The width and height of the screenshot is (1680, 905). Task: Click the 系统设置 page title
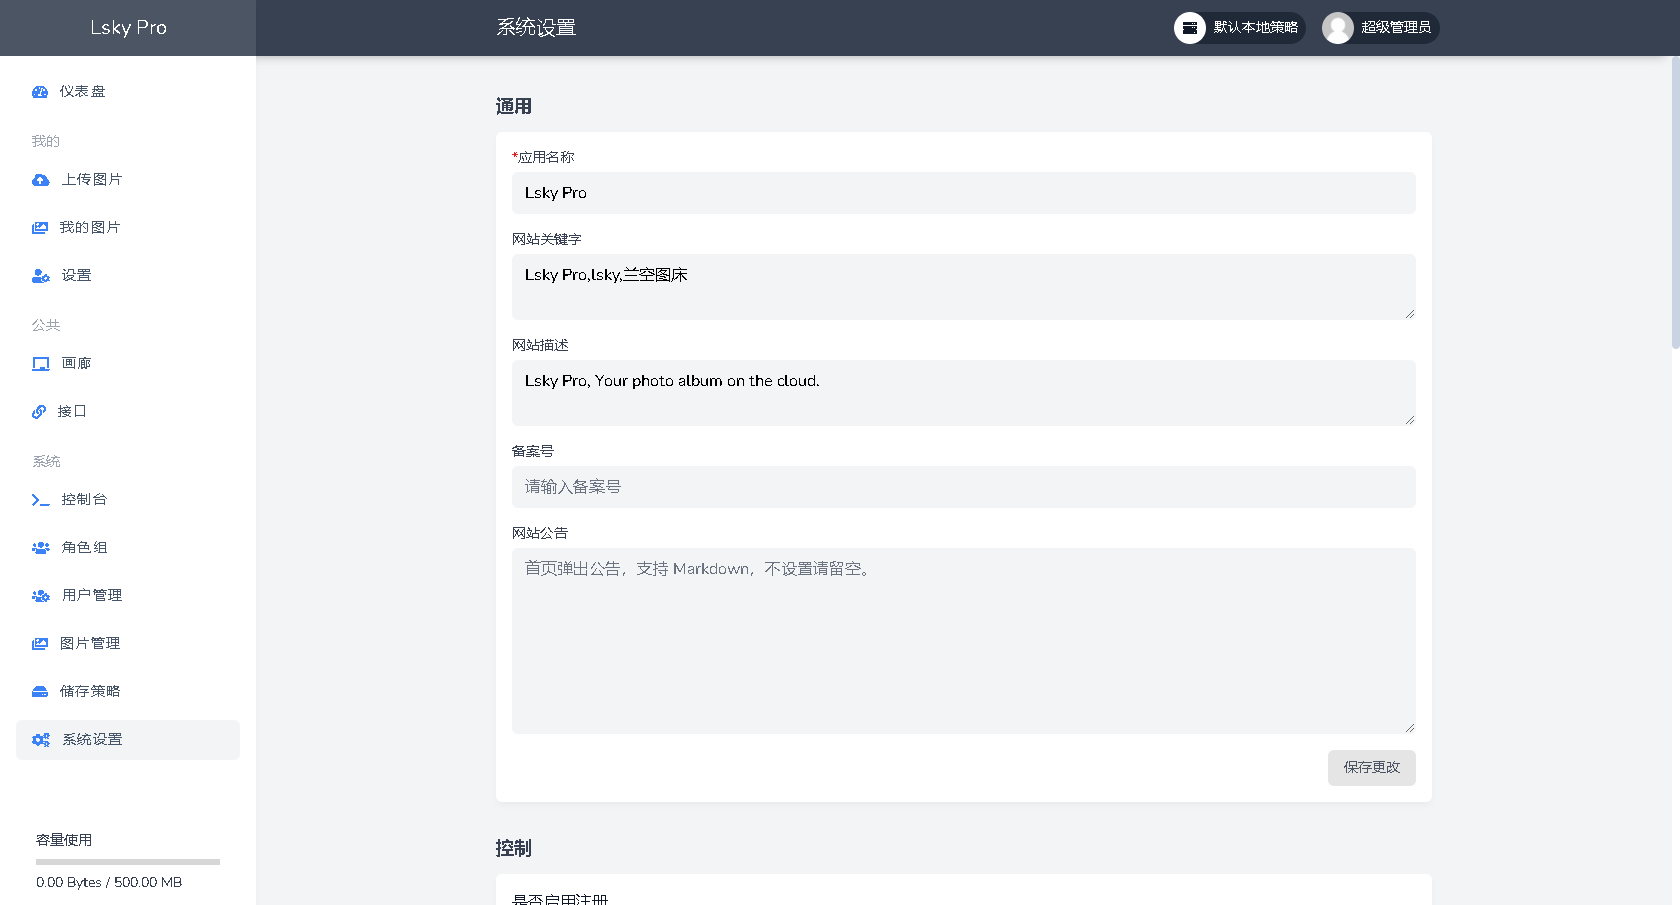tap(536, 28)
